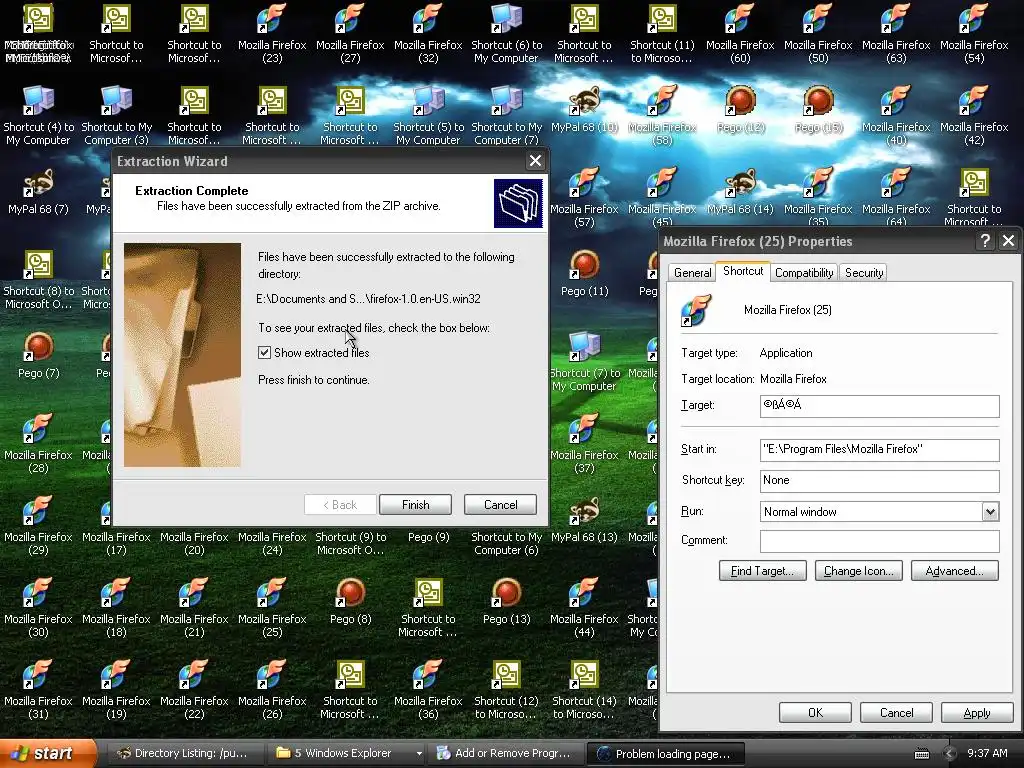
Task: Open Mozilla Firefox (44) desktop icon
Action: click(x=584, y=607)
